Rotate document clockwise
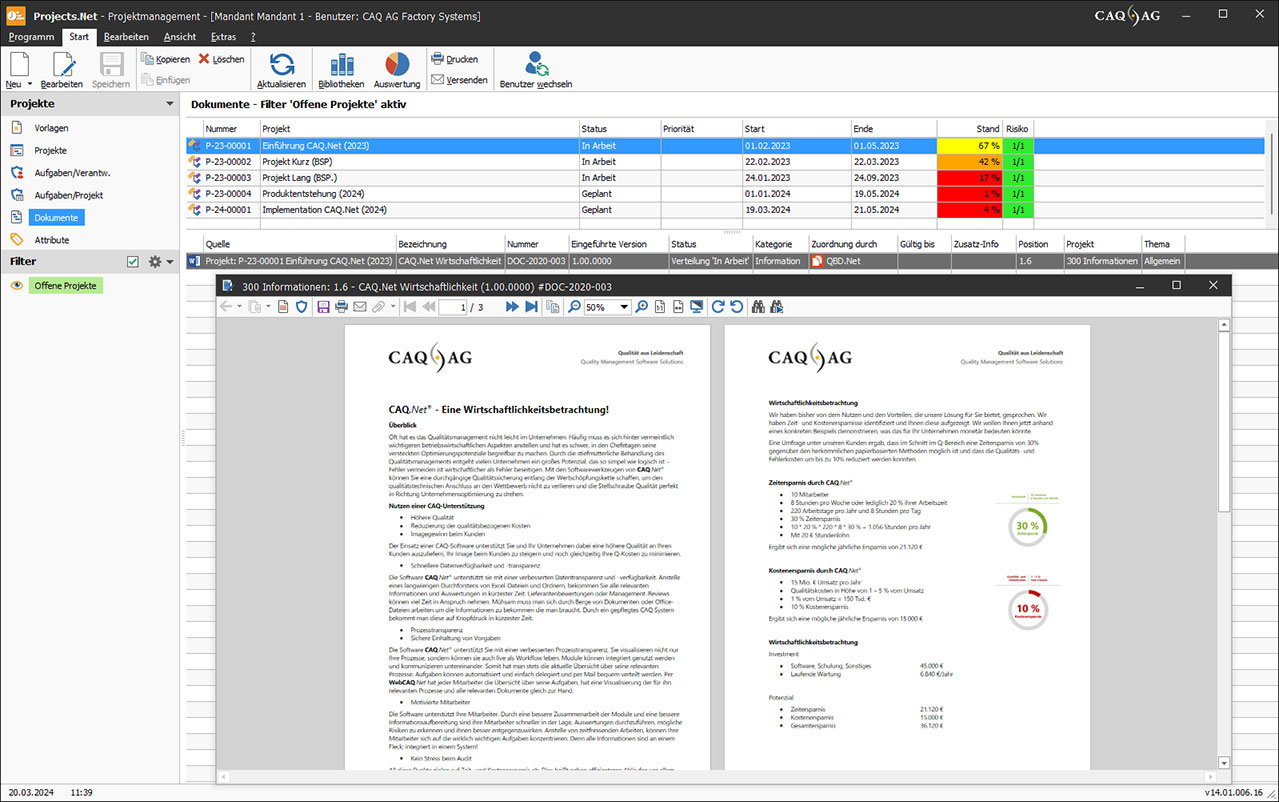 [x=718, y=307]
